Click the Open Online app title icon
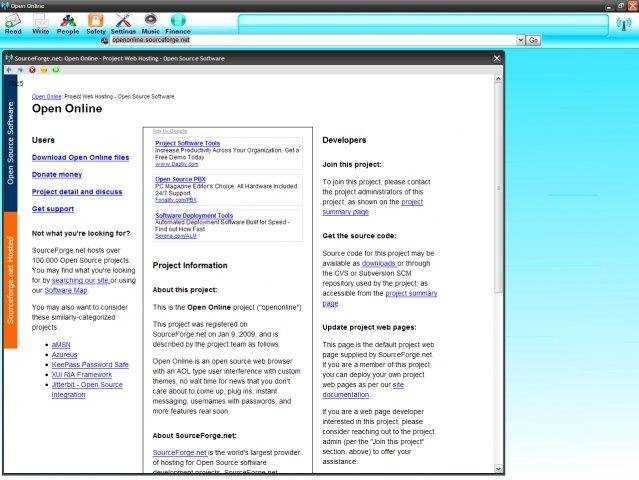639x480 pixels. [x=4, y=6]
